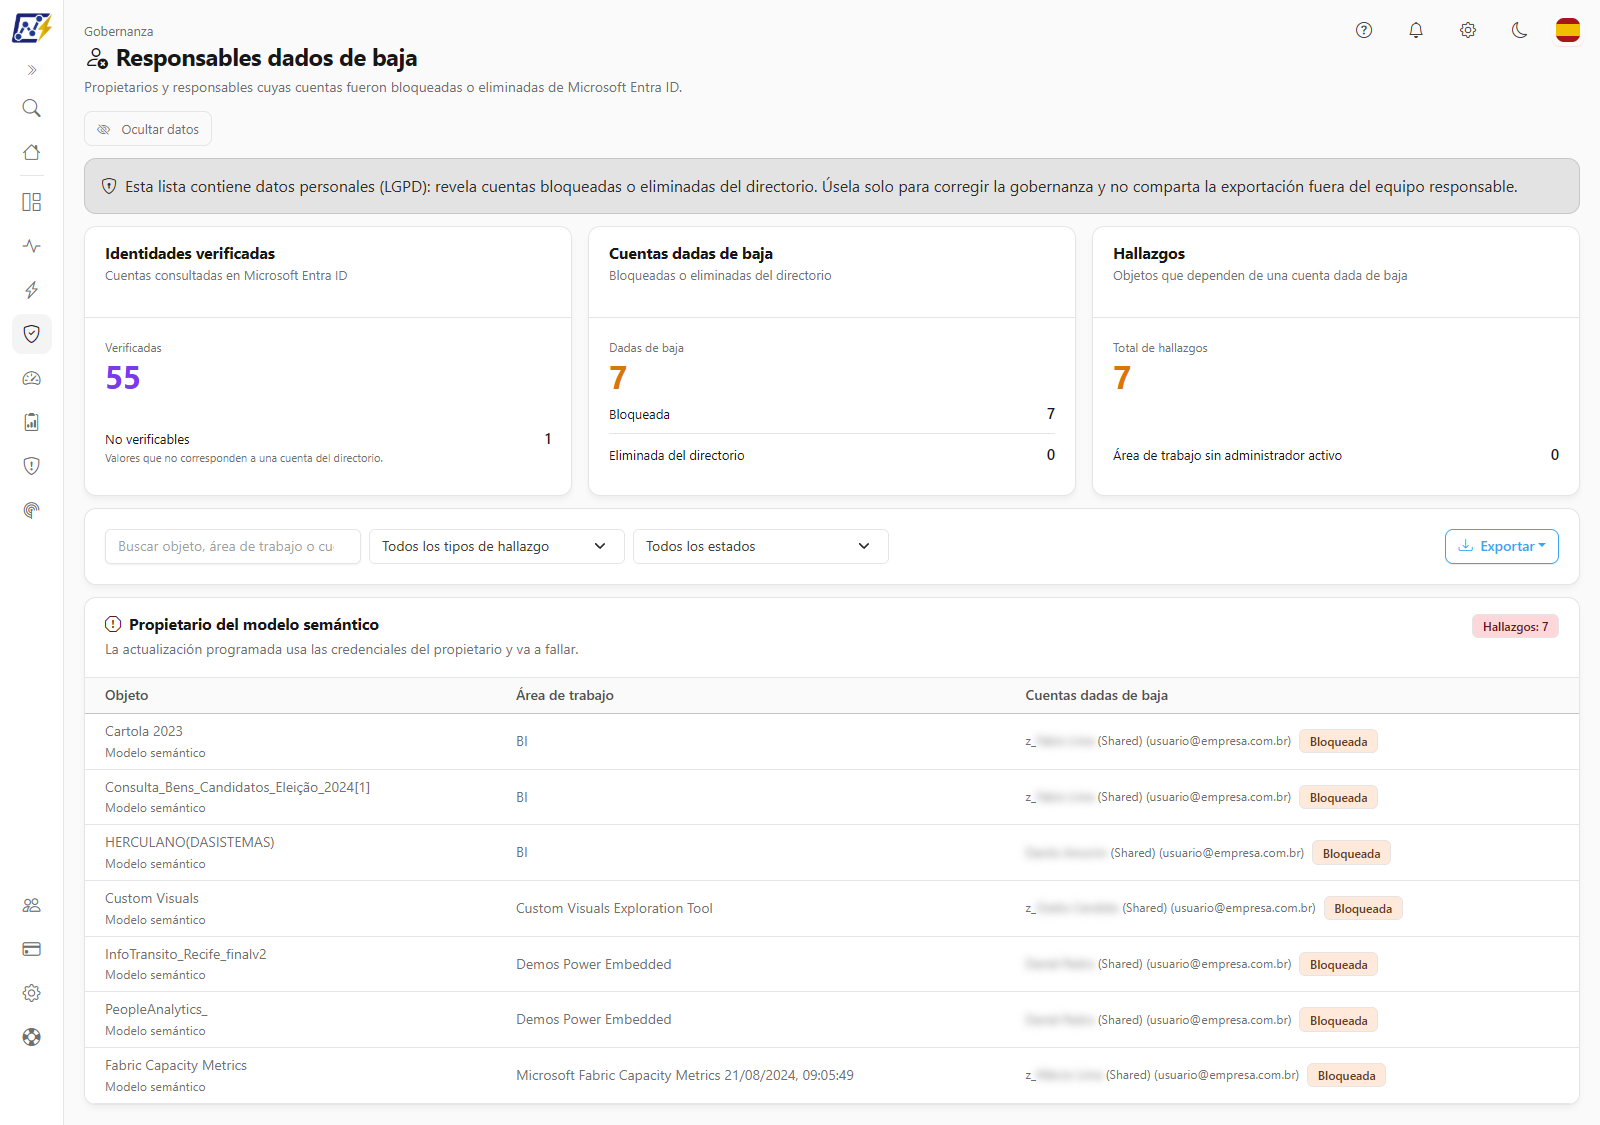Open the Todos los estados dropdown

click(x=761, y=547)
